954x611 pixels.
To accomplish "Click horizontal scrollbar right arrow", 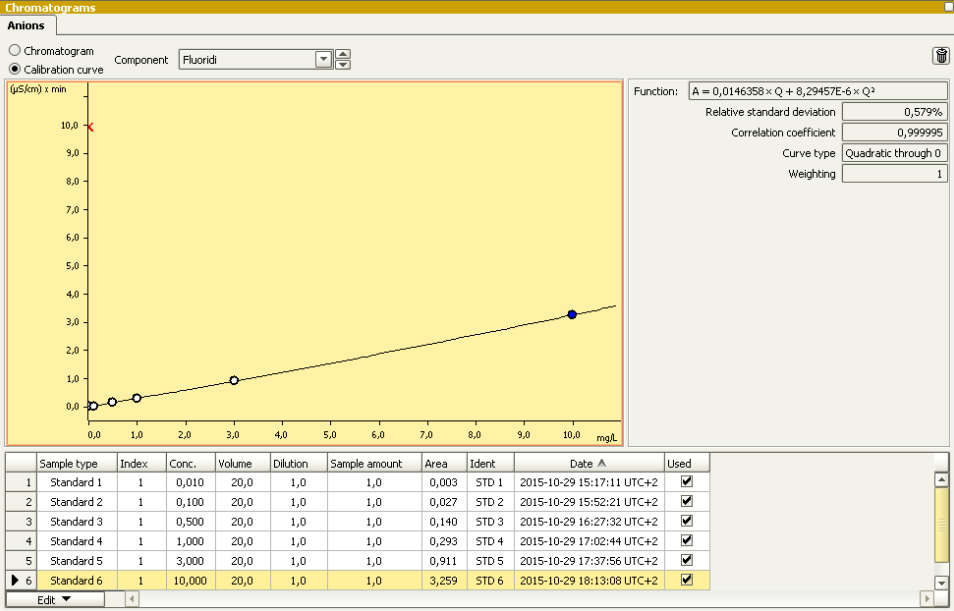I will pos(927,599).
